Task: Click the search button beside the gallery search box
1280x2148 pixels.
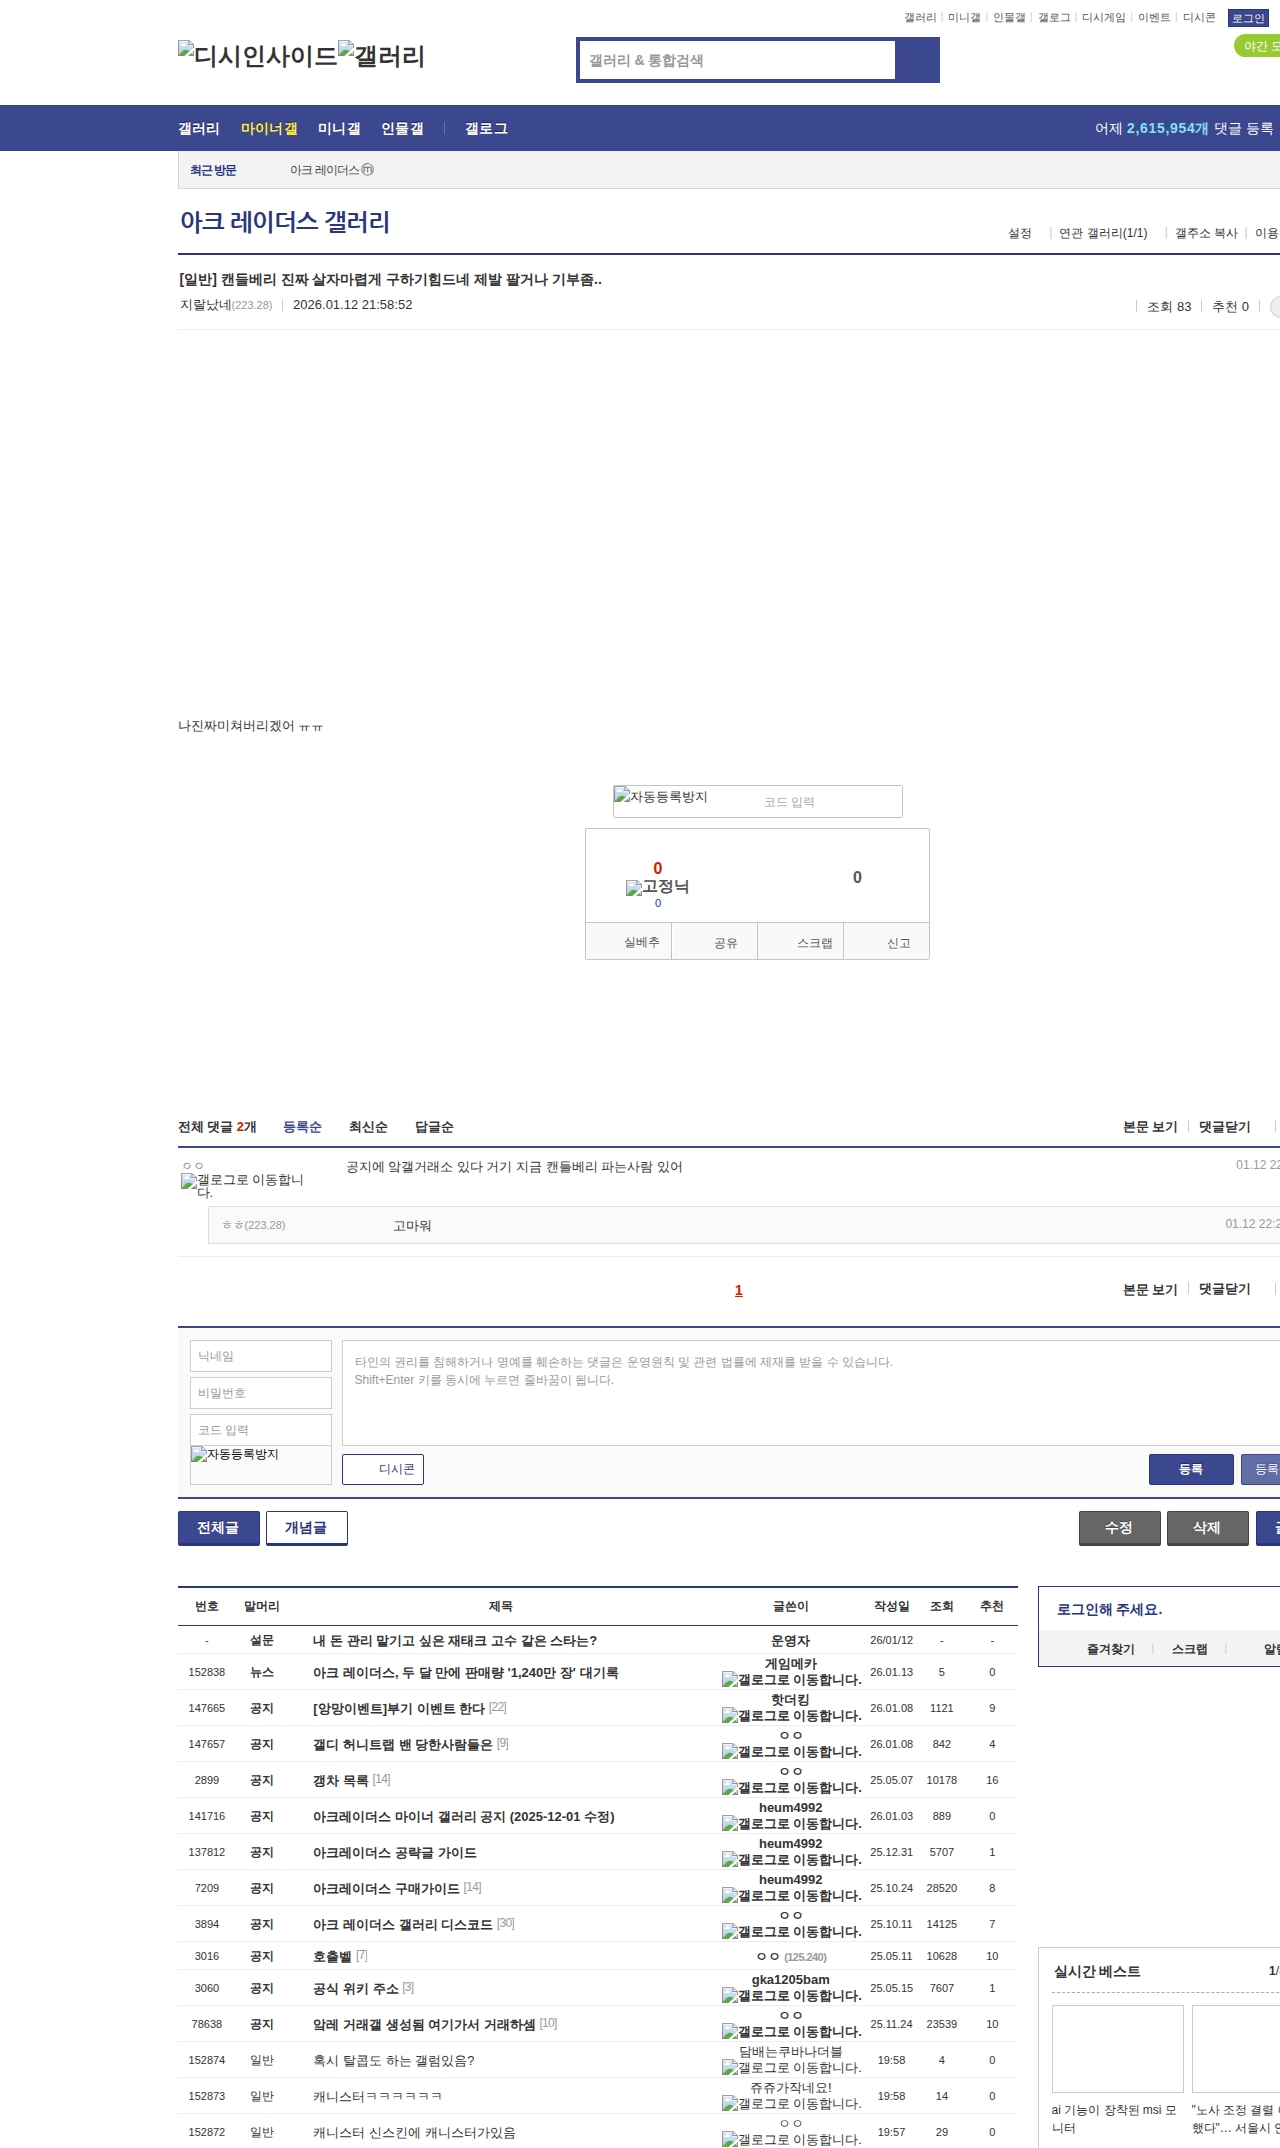Action: click(917, 60)
